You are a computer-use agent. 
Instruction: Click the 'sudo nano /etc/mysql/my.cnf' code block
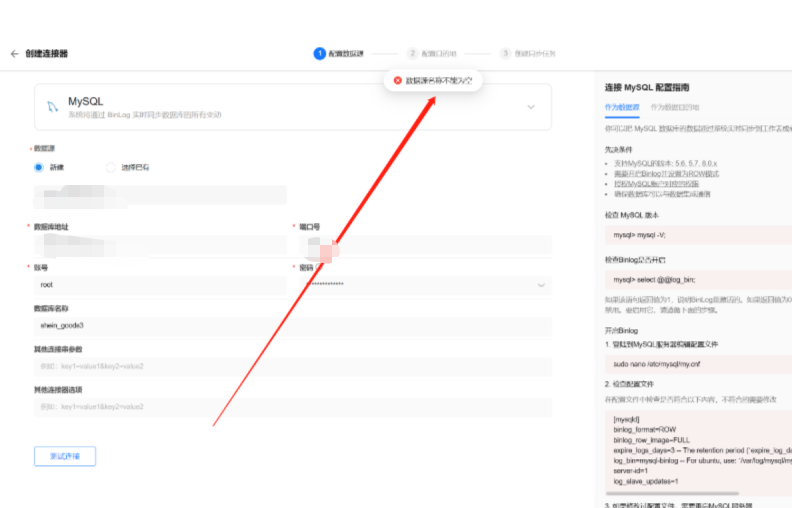pyautogui.click(x=699, y=364)
